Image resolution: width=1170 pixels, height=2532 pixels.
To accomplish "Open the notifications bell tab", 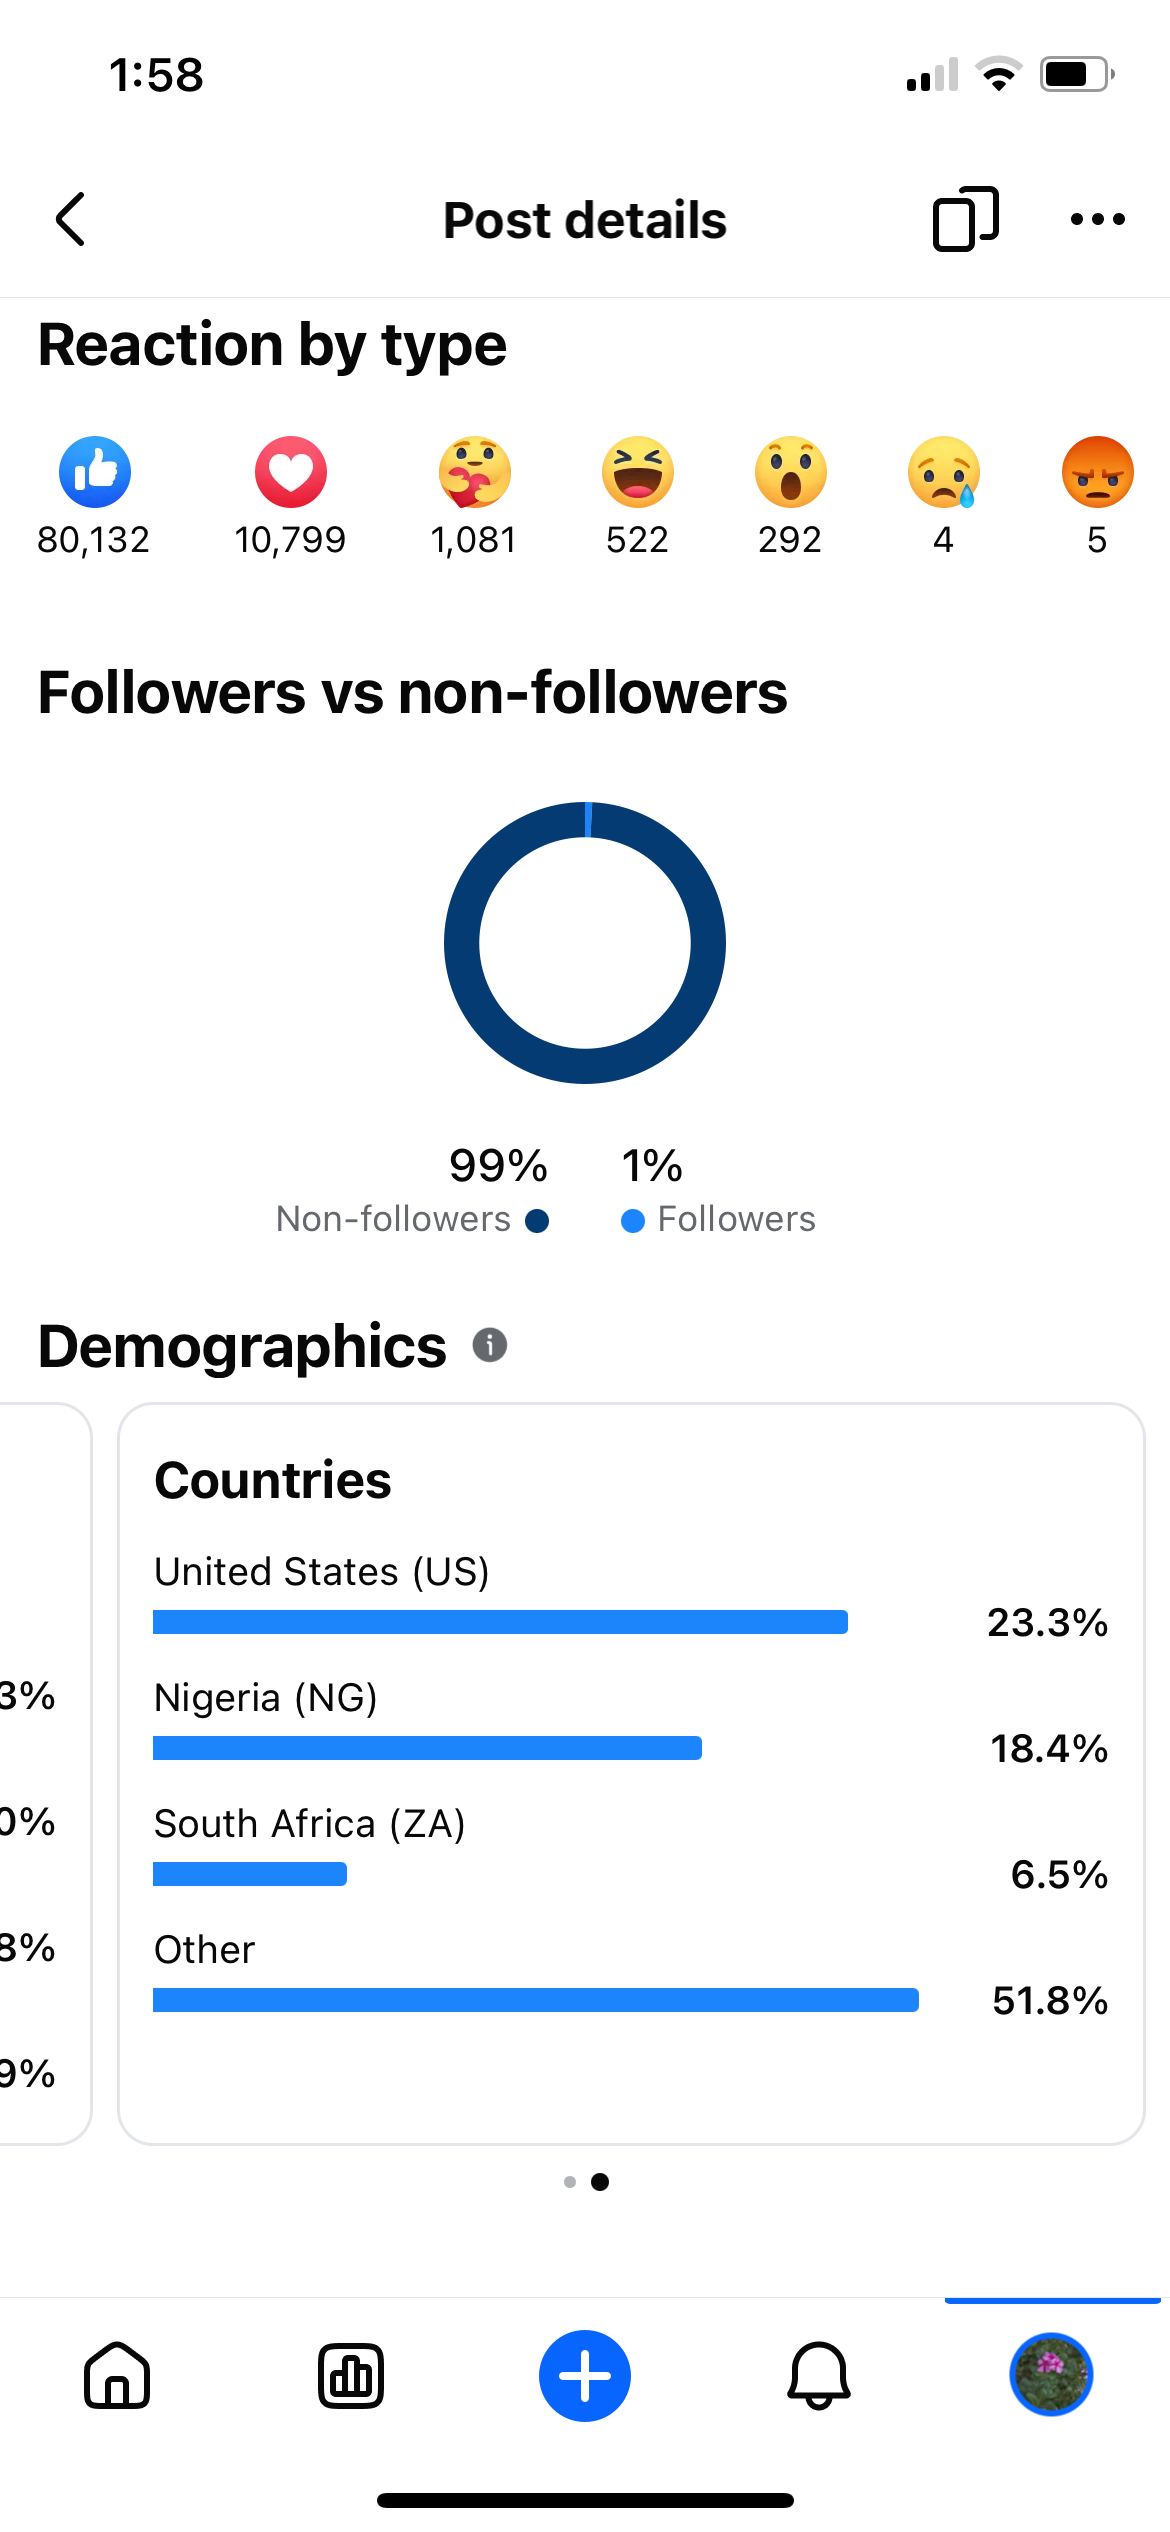I will (819, 2376).
